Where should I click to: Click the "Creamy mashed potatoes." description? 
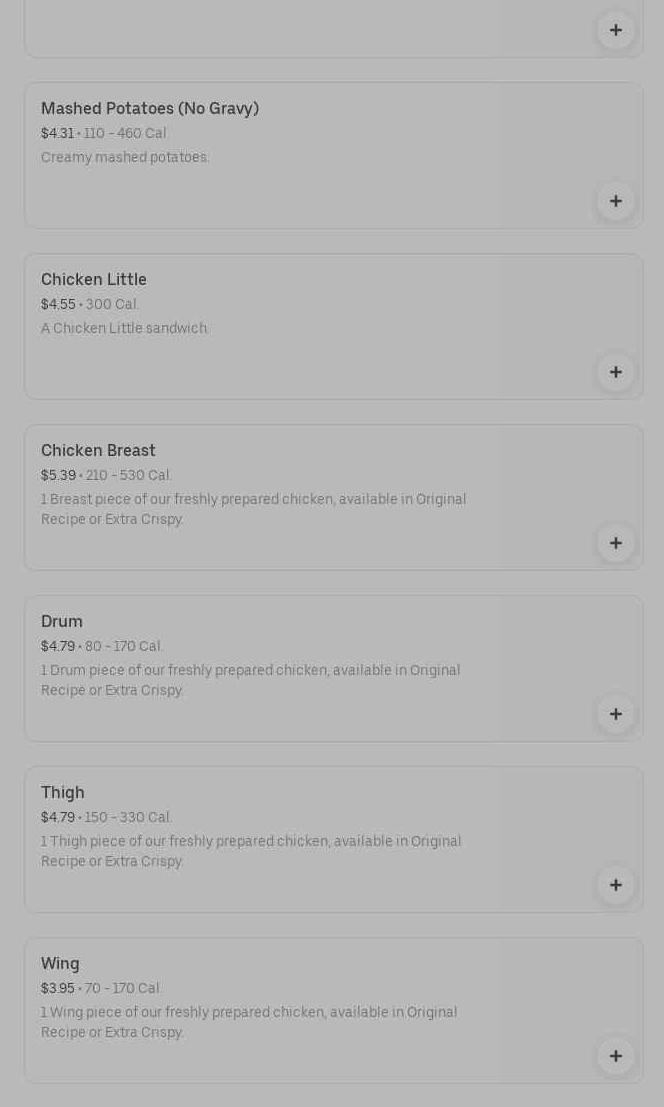(125, 157)
